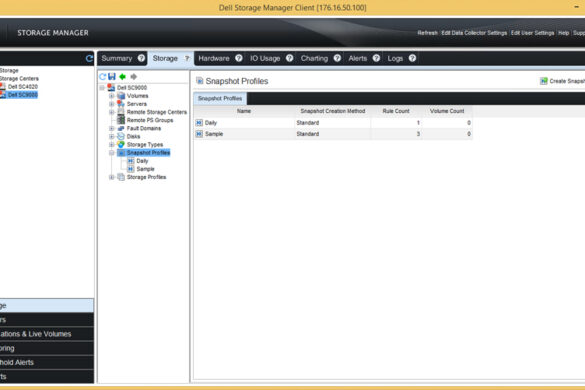Screen dimensions: 585x390
Task: Sort by the Volume Count column header
Action: (x=447, y=111)
